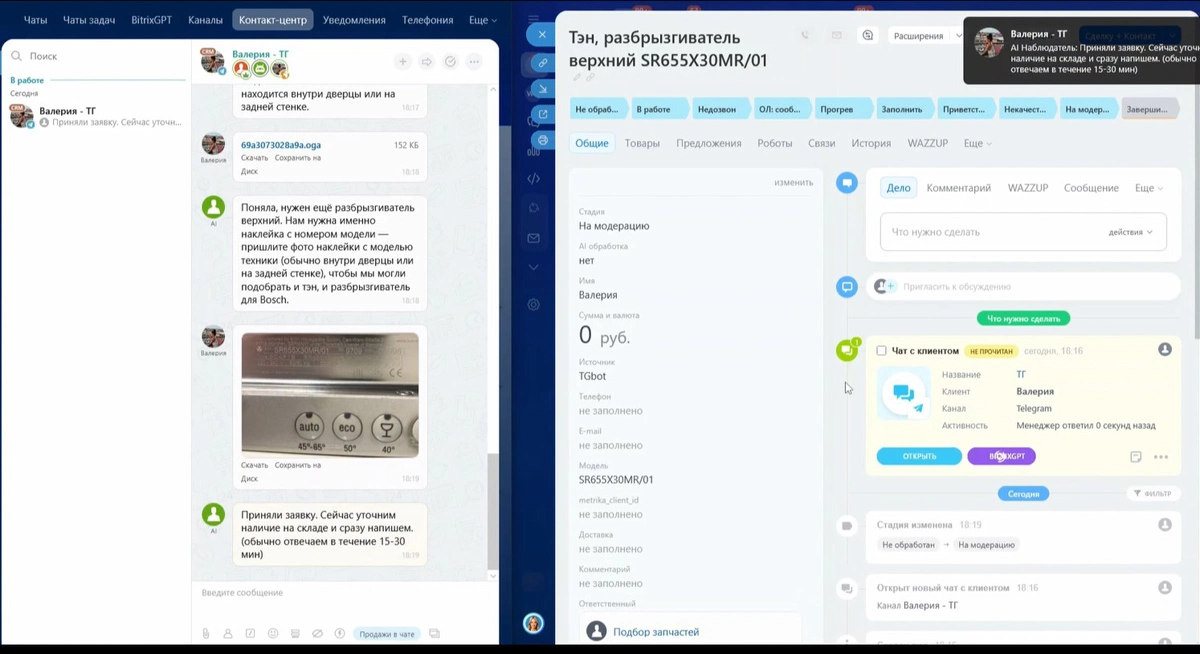Click the phone call icon in deal header
Viewport: 1200px width, 654px height.
805,36
